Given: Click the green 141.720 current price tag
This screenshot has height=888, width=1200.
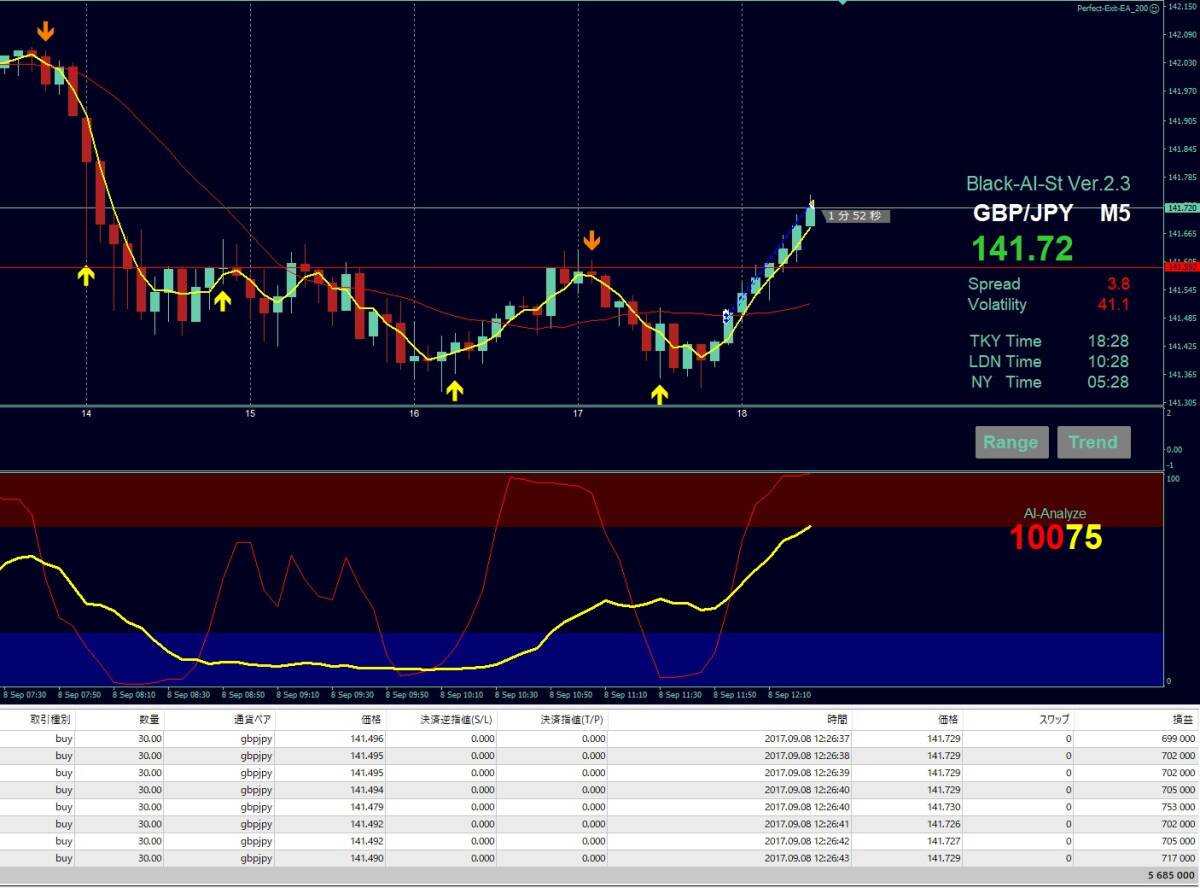Looking at the screenshot, I should coord(1181,207).
